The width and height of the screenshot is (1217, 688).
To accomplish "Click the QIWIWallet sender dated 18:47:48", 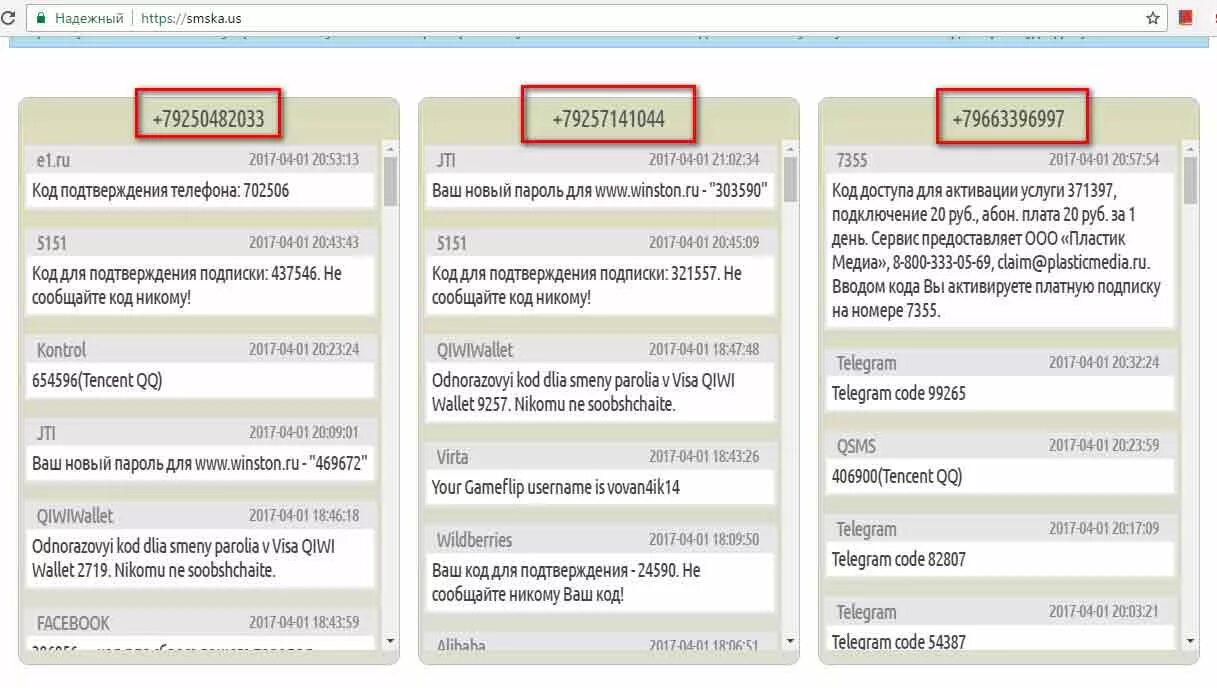I will [x=475, y=350].
